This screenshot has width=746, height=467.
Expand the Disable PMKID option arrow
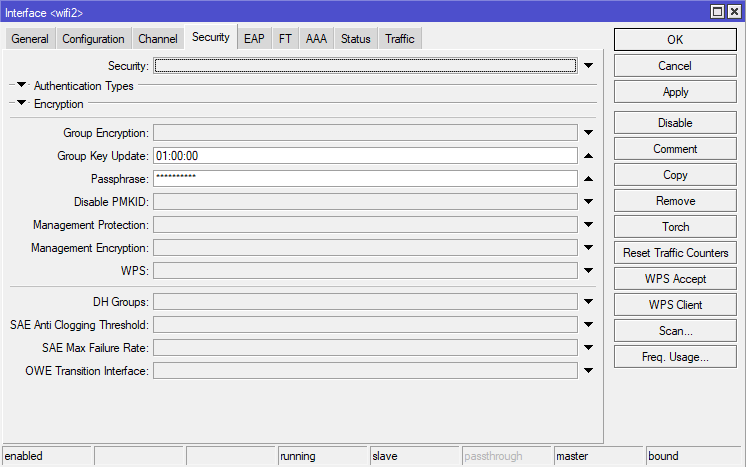click(x=589, y=202)
